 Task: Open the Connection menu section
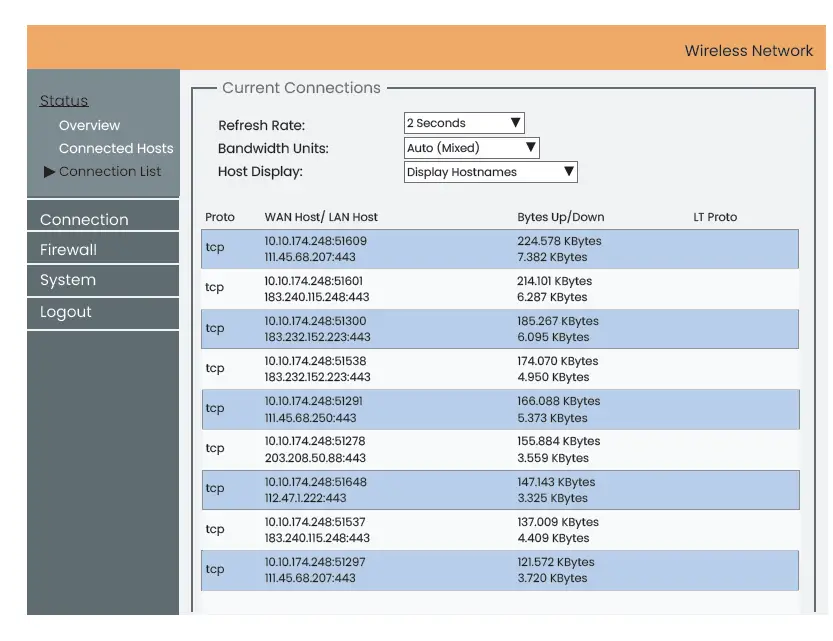(84, 220)
